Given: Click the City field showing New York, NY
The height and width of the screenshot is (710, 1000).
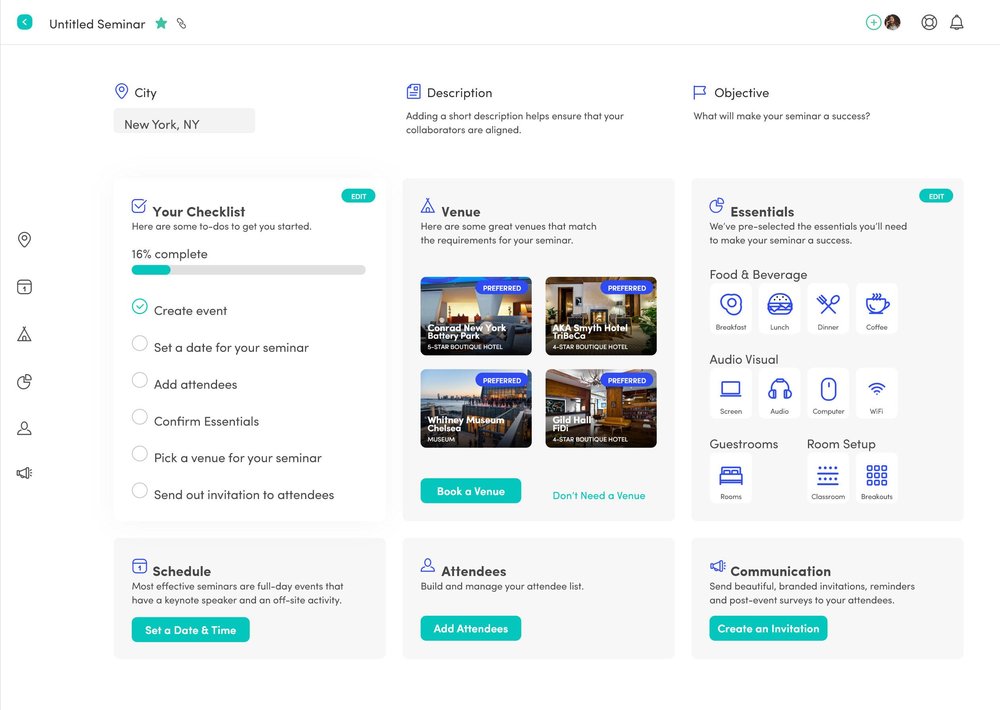Looking at the screenshot, I should pos(184,121).
